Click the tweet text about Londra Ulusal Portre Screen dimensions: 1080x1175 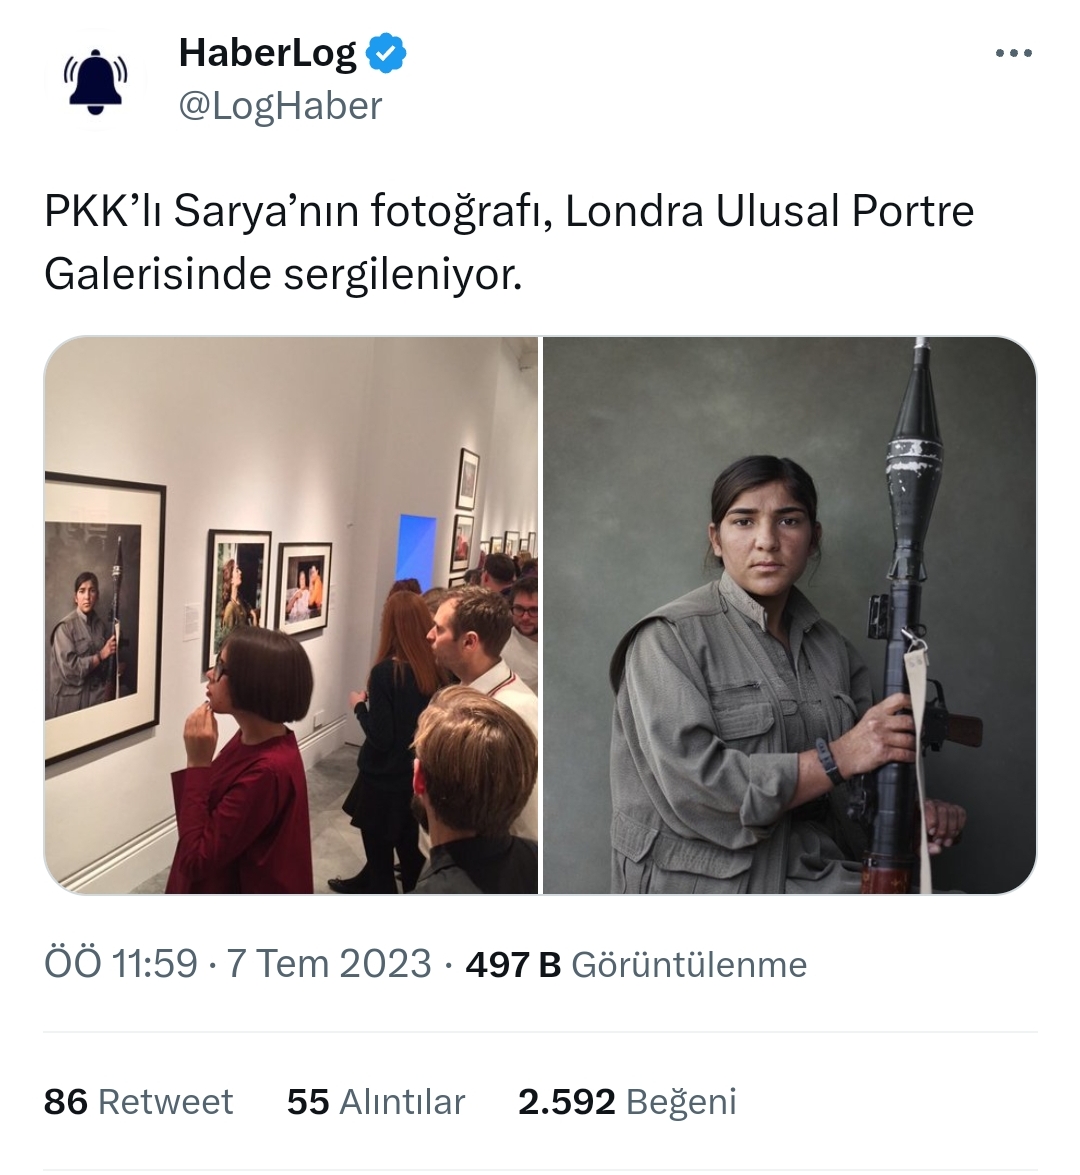509,242
